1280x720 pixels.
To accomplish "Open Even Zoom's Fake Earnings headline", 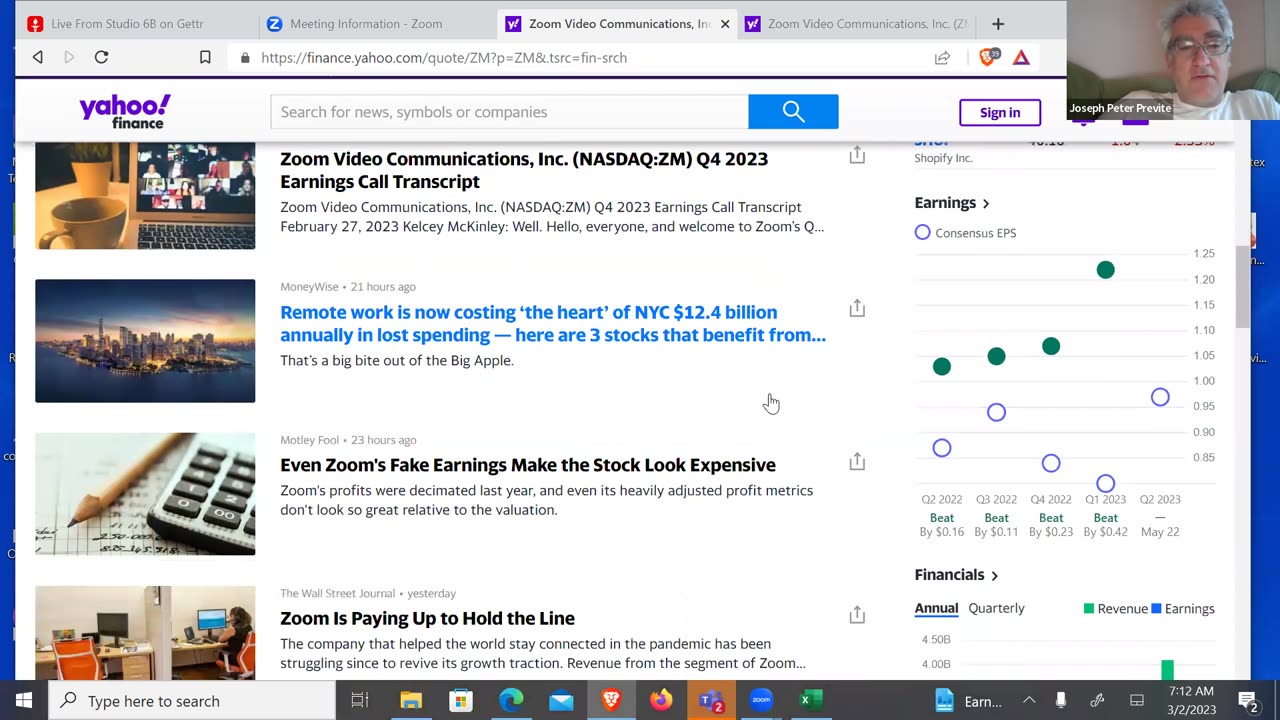I will point(528,465).
